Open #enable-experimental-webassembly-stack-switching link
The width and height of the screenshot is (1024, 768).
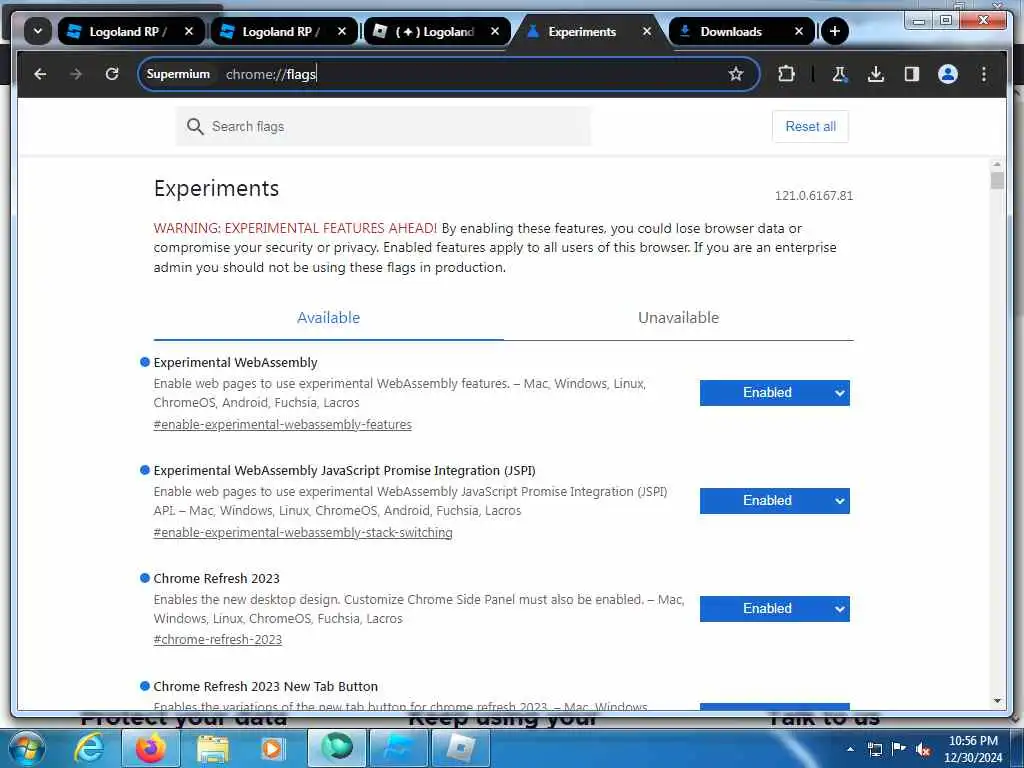pos(303,532)
